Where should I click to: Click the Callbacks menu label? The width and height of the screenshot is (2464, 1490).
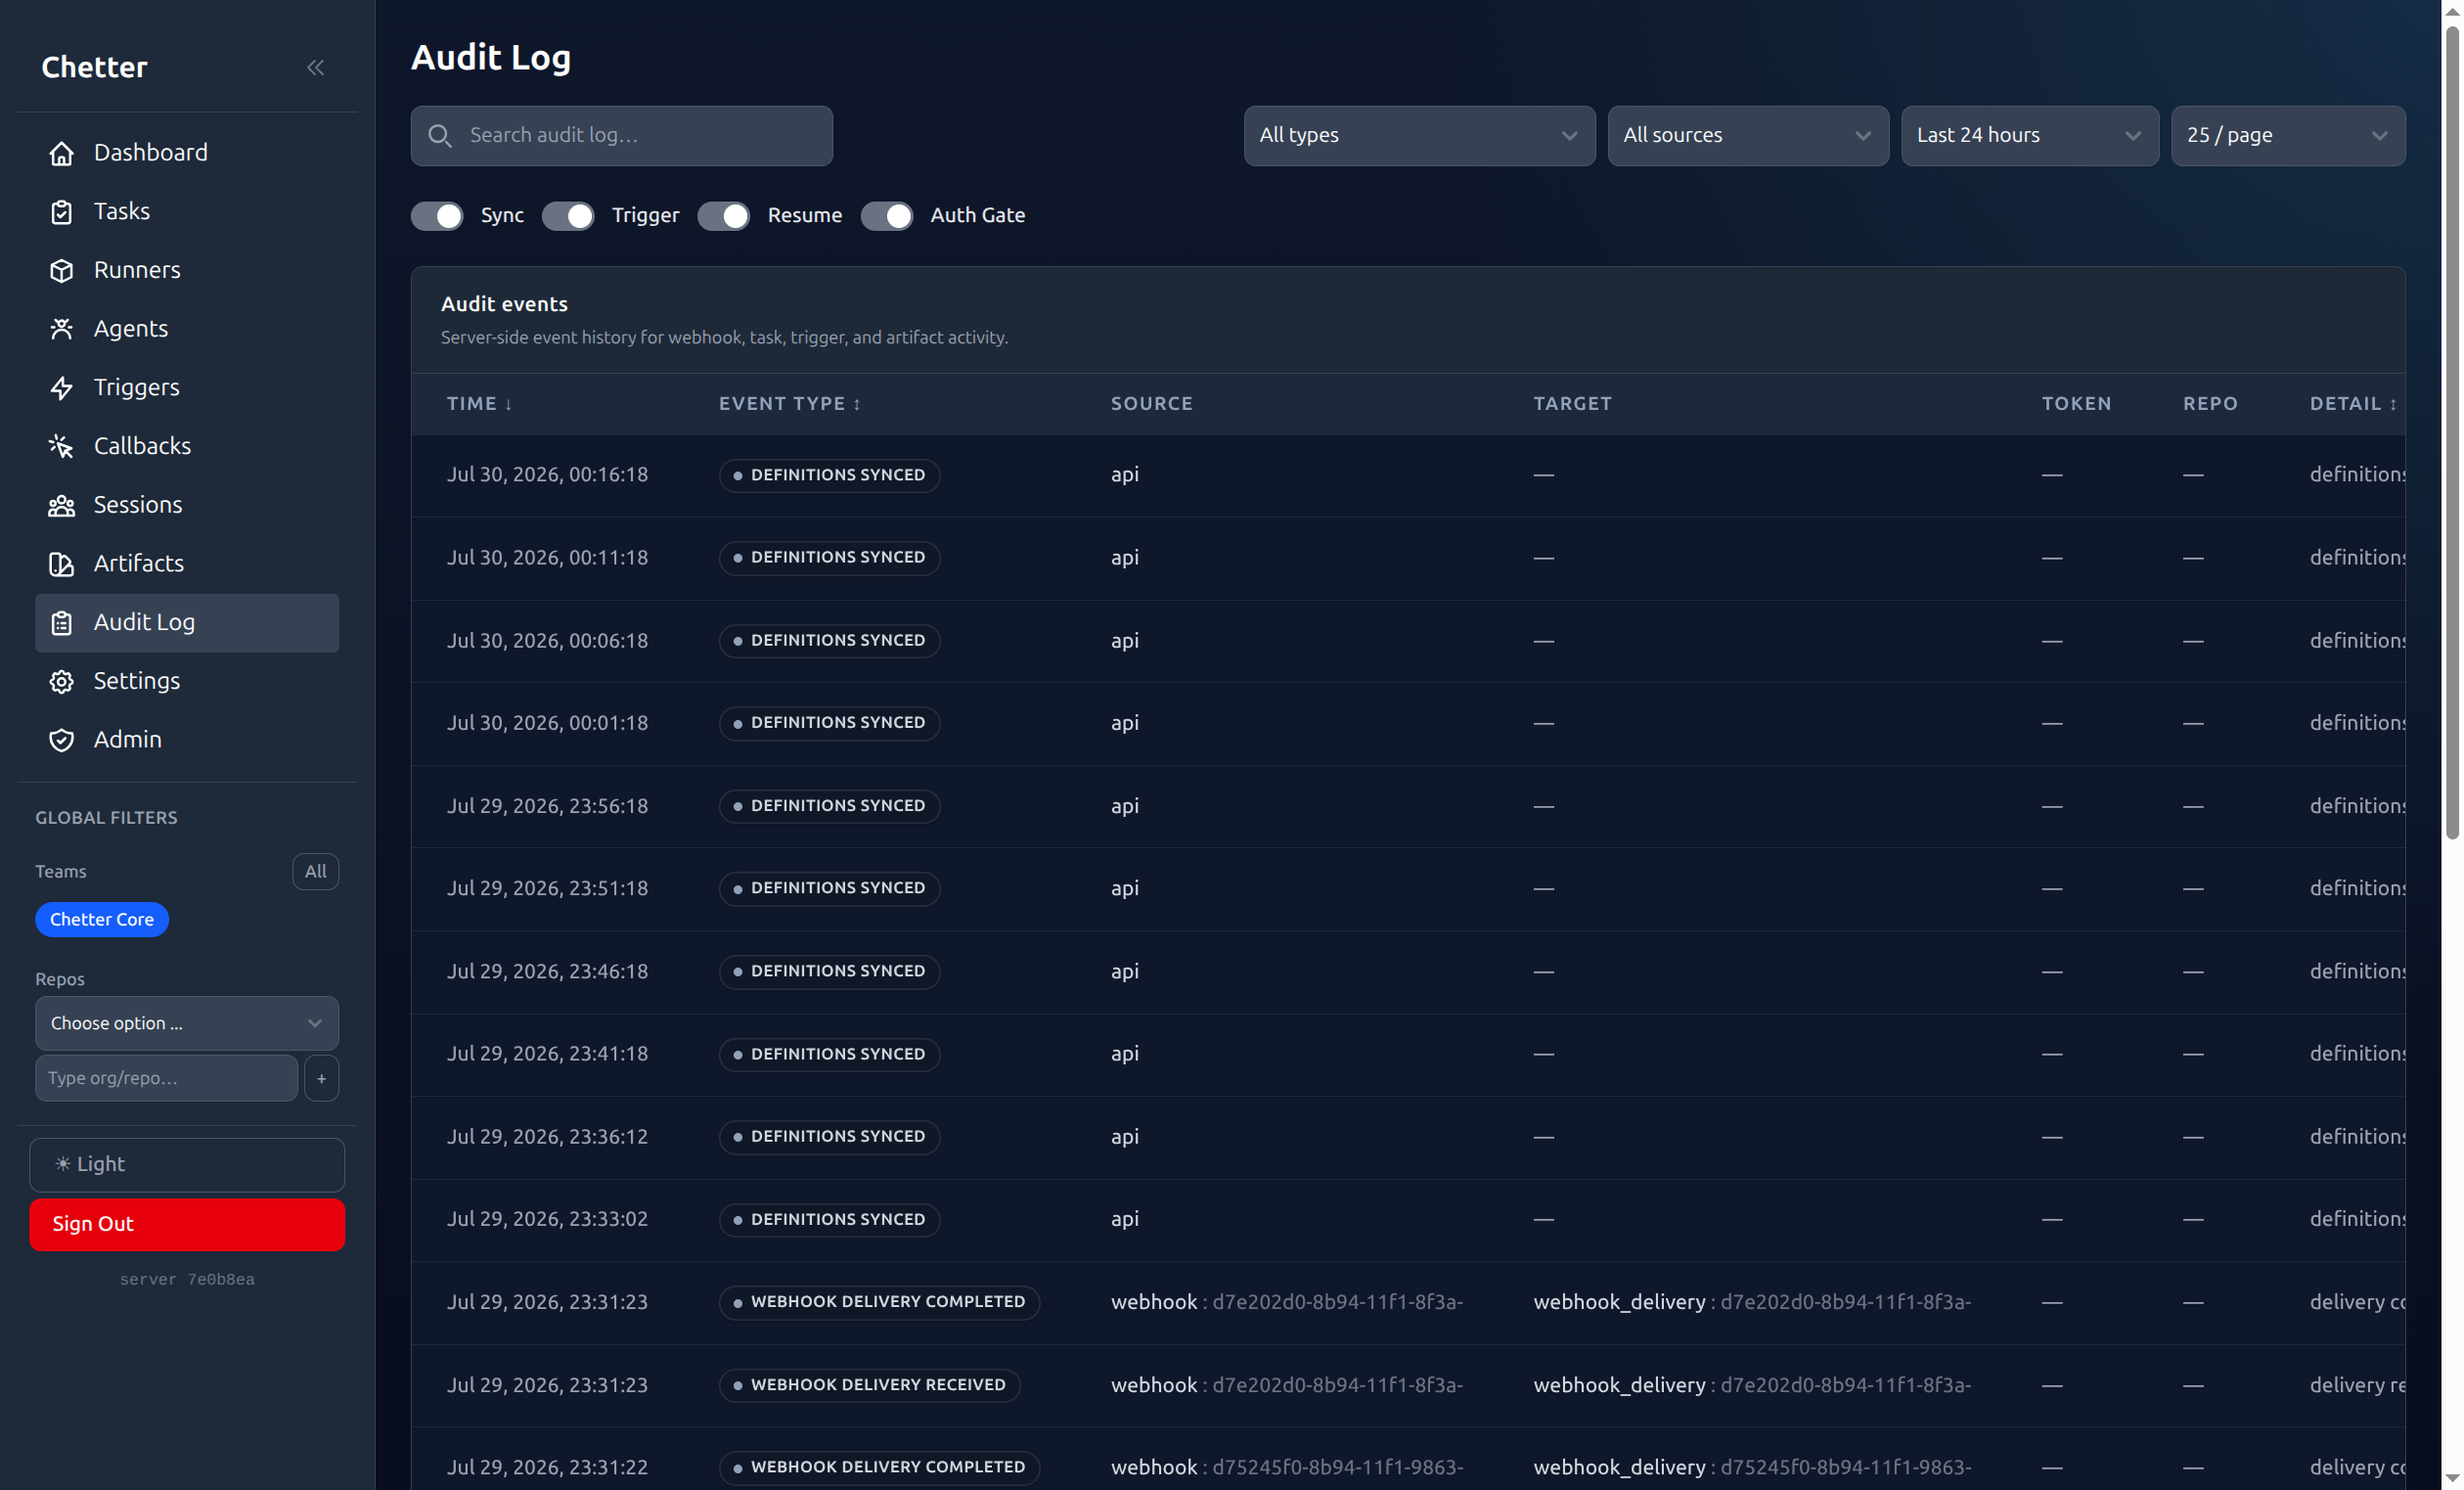(142, 446)
